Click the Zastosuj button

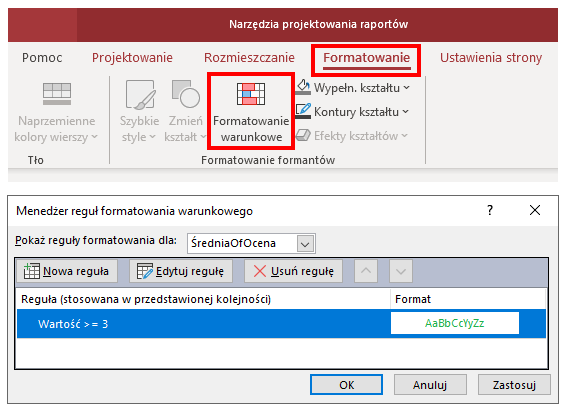click(x=514, y=385)
